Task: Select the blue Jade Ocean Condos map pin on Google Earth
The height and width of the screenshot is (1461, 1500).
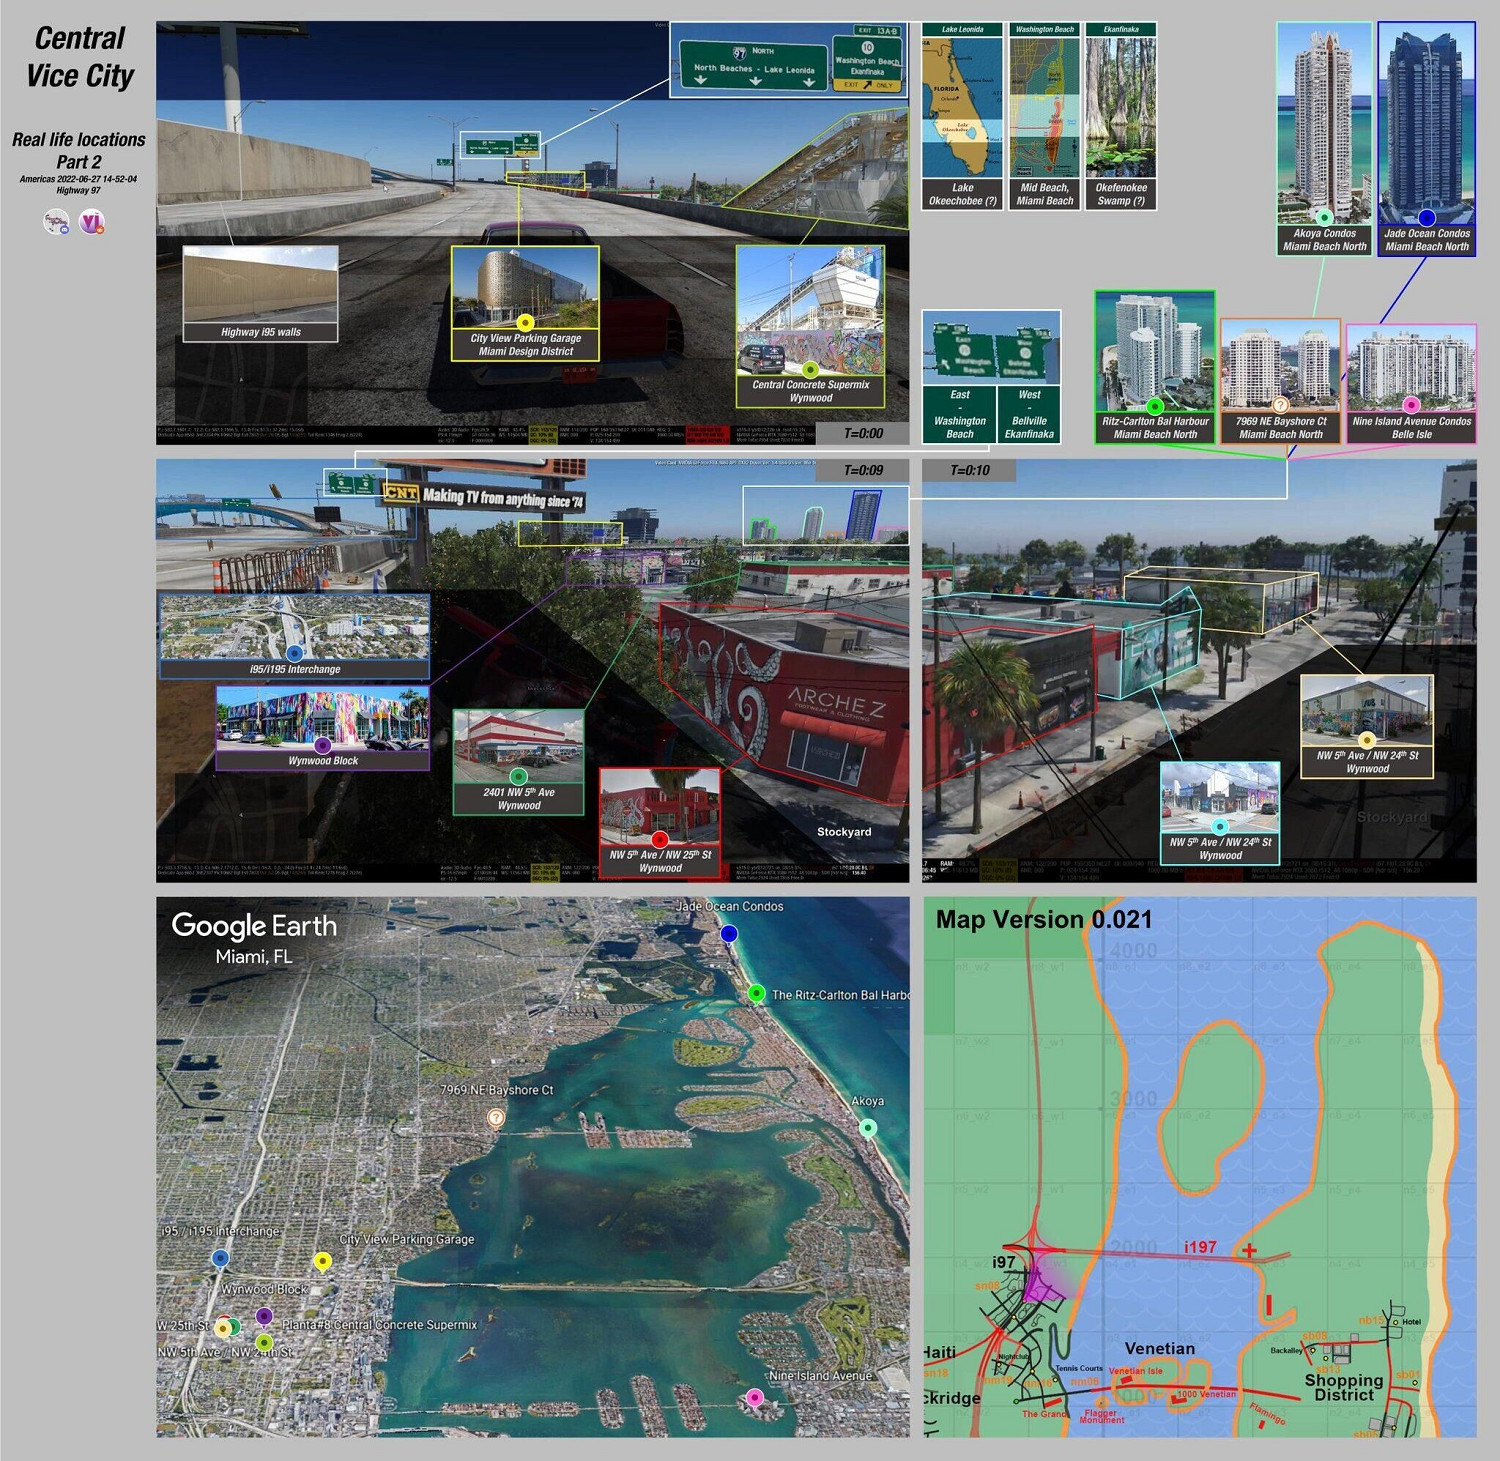Action: [729, 933]
